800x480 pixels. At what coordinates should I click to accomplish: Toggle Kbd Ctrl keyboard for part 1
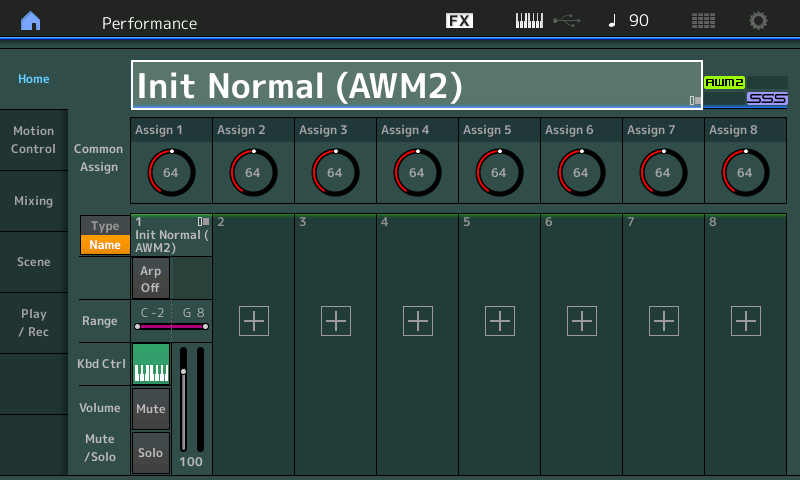click(151, 364)
